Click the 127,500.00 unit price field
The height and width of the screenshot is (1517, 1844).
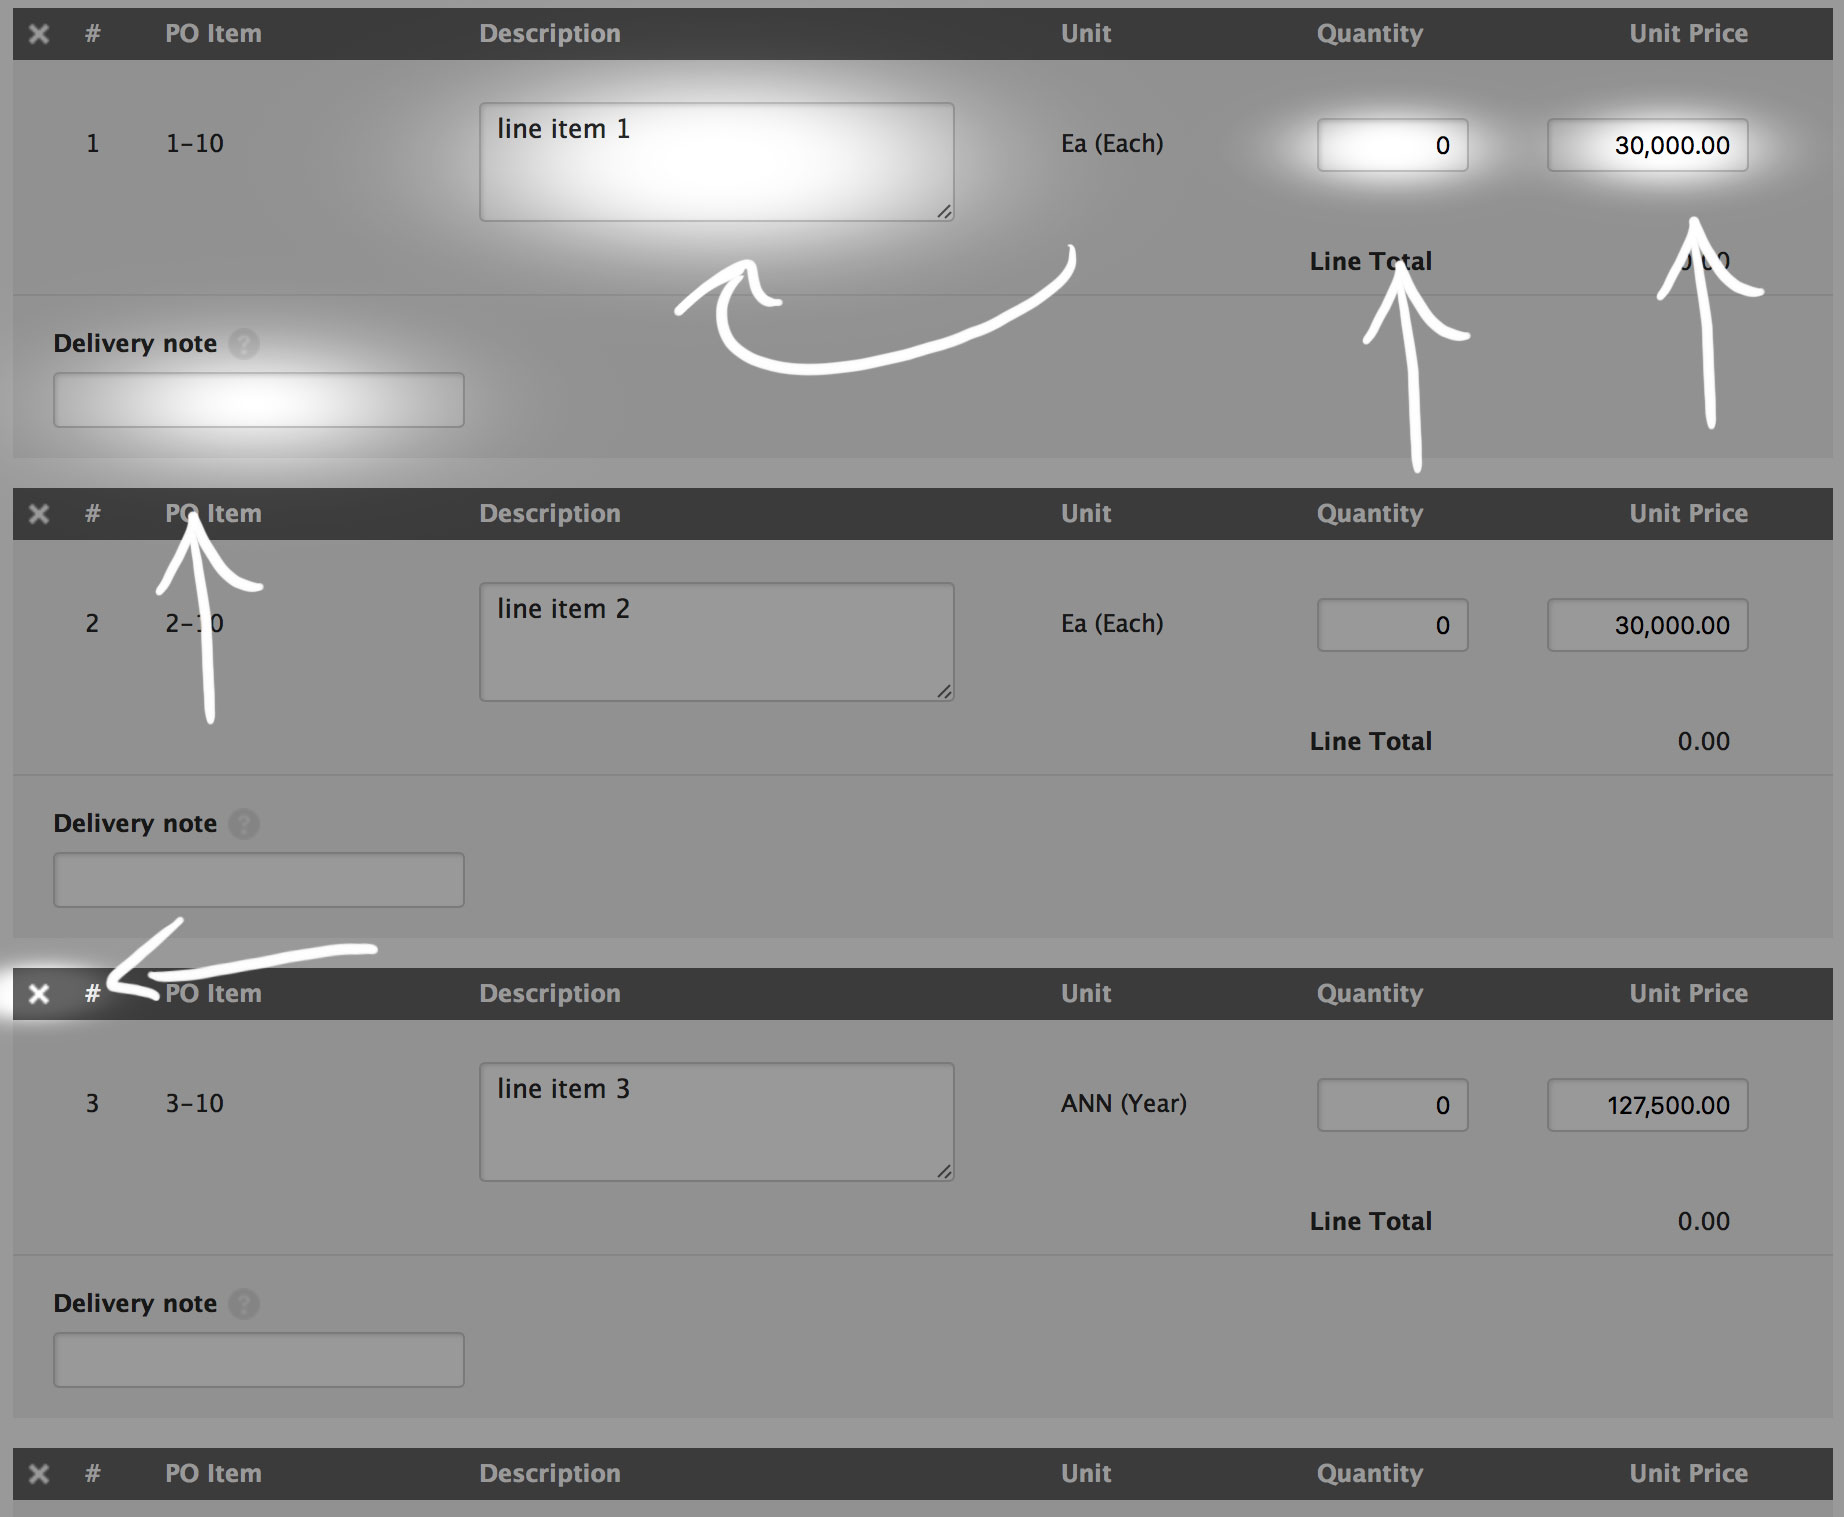pyautogui.click(x=1646, y=1105)
